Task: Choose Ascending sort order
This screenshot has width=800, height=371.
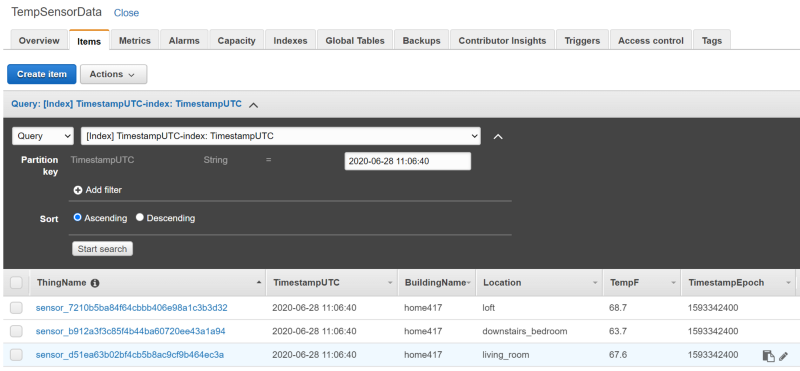Action: (78, 217)
